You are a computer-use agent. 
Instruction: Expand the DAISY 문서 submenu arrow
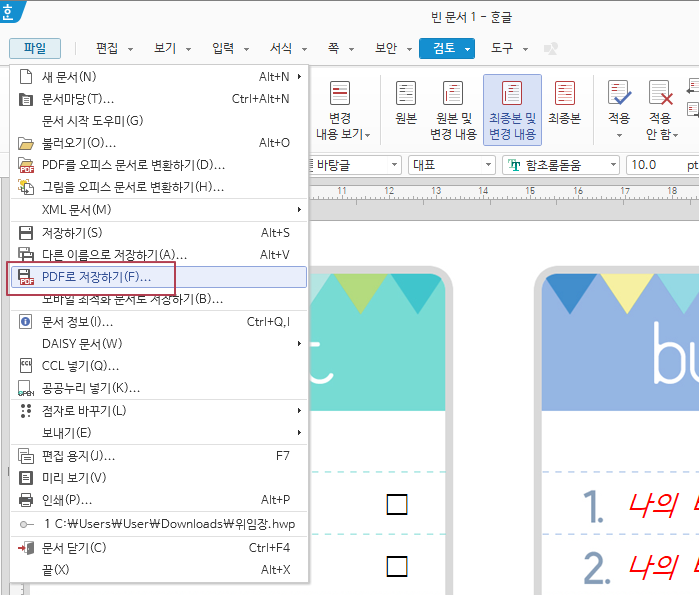[300, 343]
